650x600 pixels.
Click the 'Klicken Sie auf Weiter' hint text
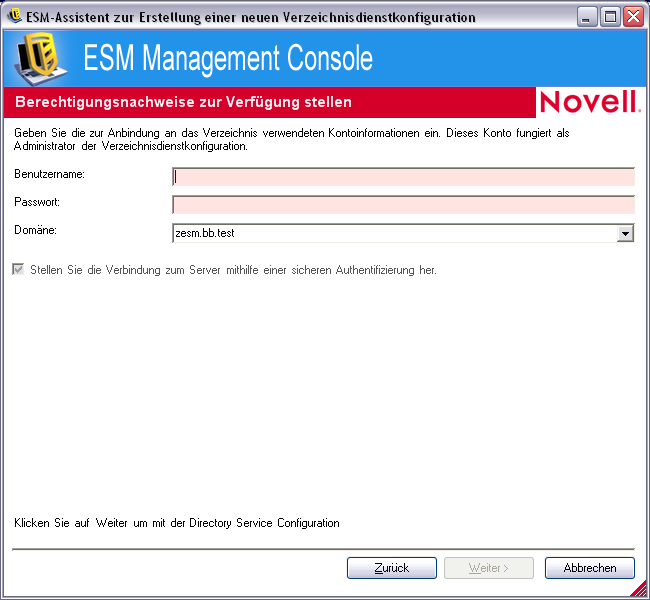177,523
